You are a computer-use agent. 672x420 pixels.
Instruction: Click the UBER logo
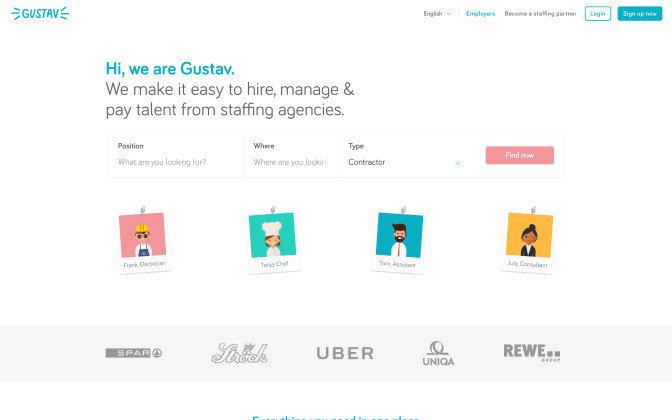point(345,353)
